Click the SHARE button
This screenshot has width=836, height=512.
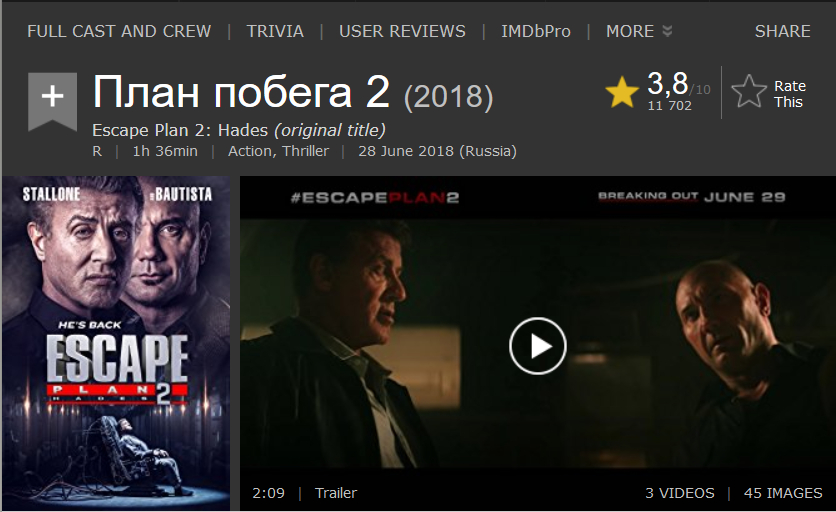(x=783, y=31)
